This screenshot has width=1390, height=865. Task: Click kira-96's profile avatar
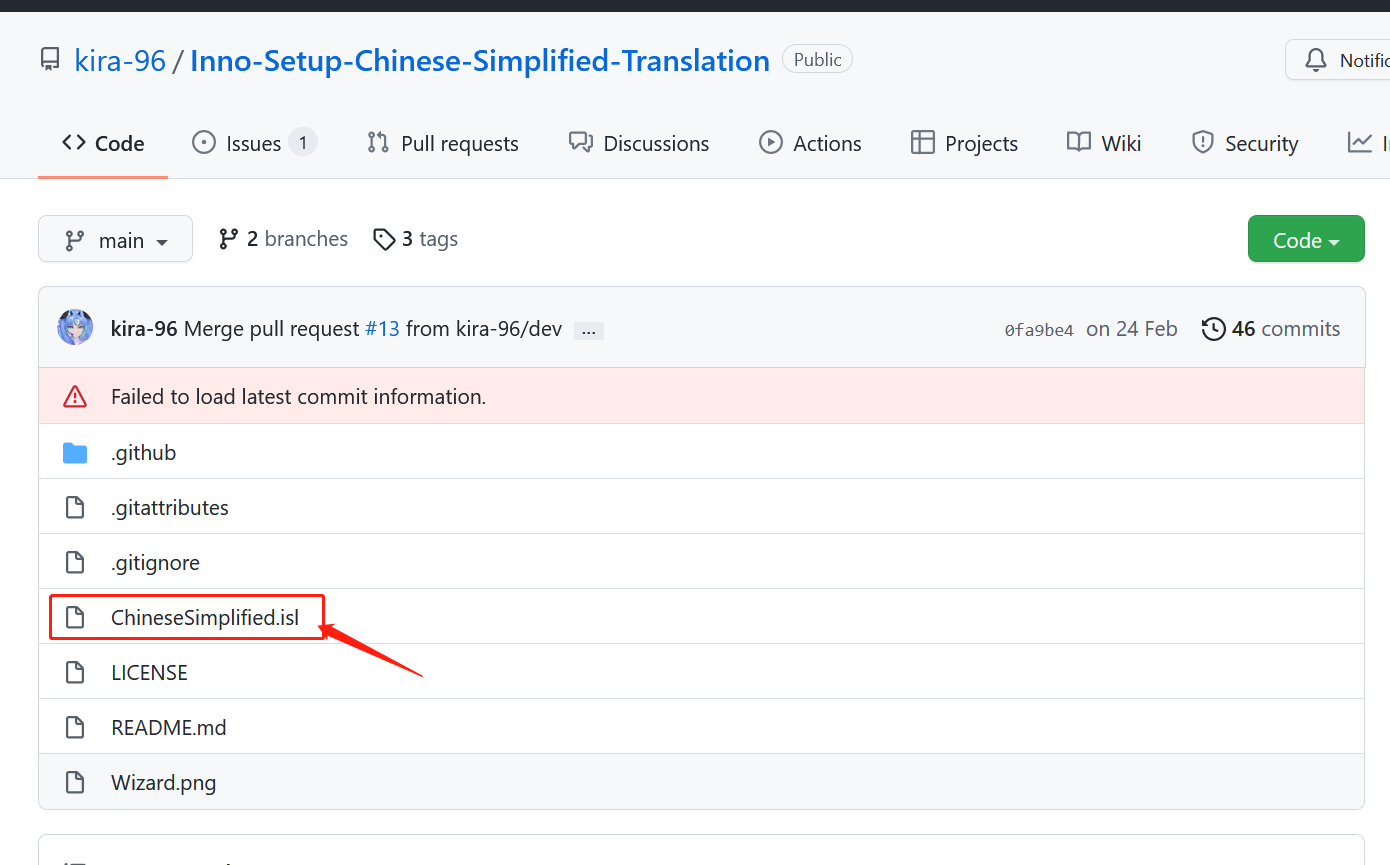(x=75, y=327)
